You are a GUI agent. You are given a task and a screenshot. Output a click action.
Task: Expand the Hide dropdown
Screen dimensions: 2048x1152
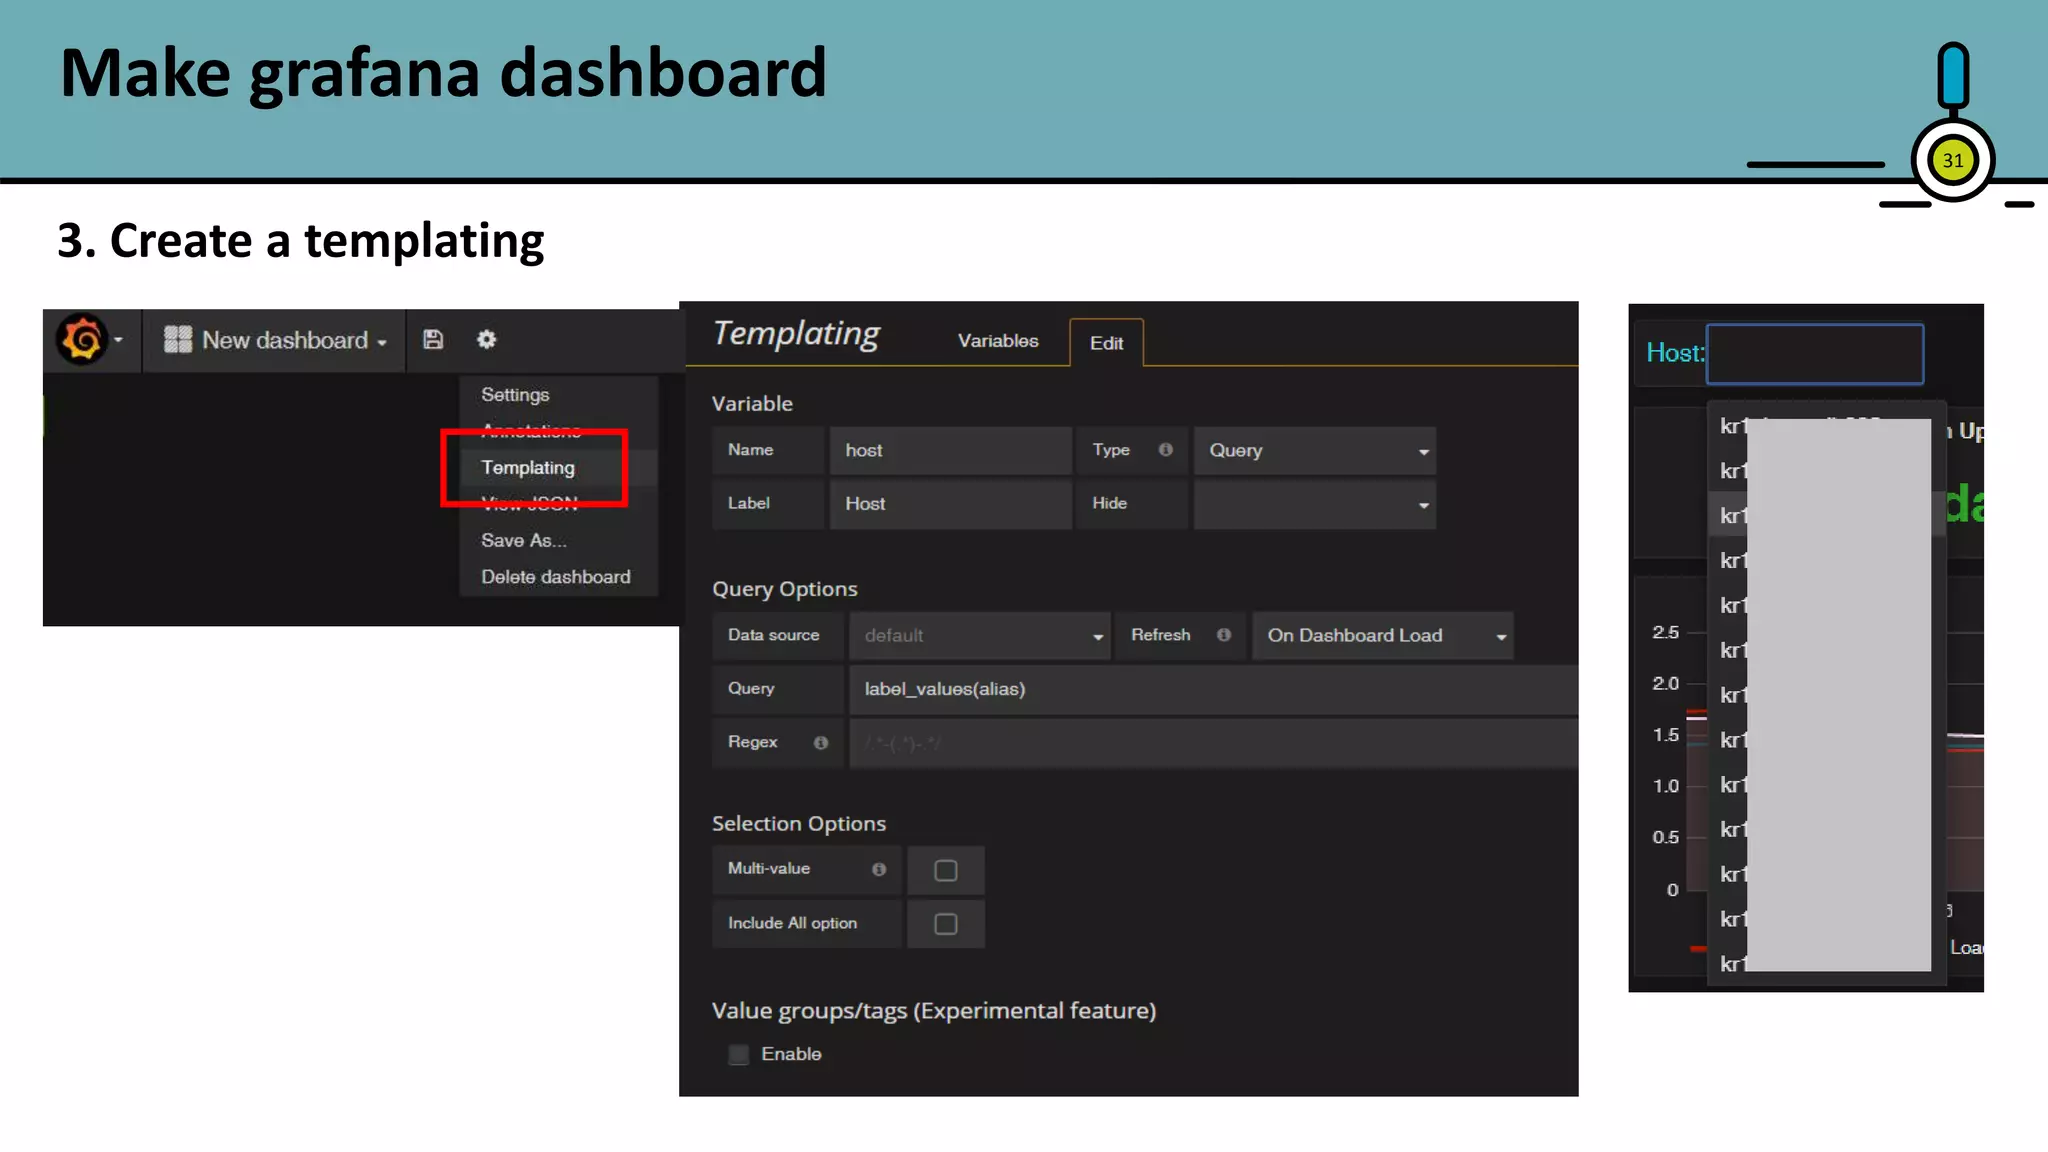(x=1314, y=504)
